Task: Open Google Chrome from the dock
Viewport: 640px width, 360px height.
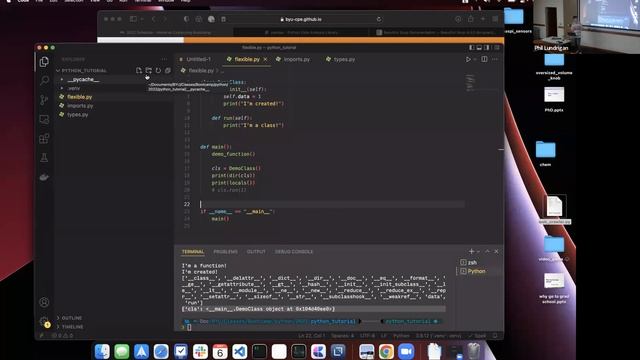Action: [x=386, y=351]
